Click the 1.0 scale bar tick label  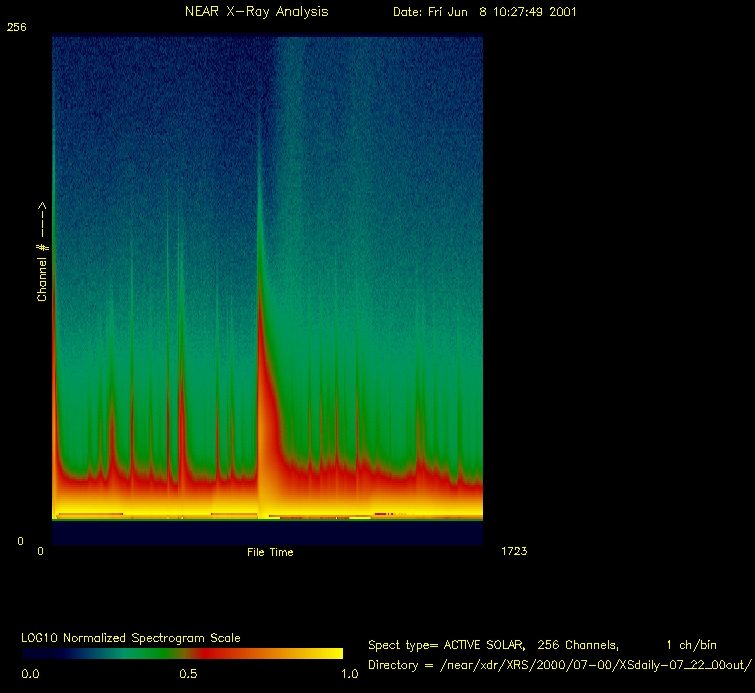click(x=349, y=674)
